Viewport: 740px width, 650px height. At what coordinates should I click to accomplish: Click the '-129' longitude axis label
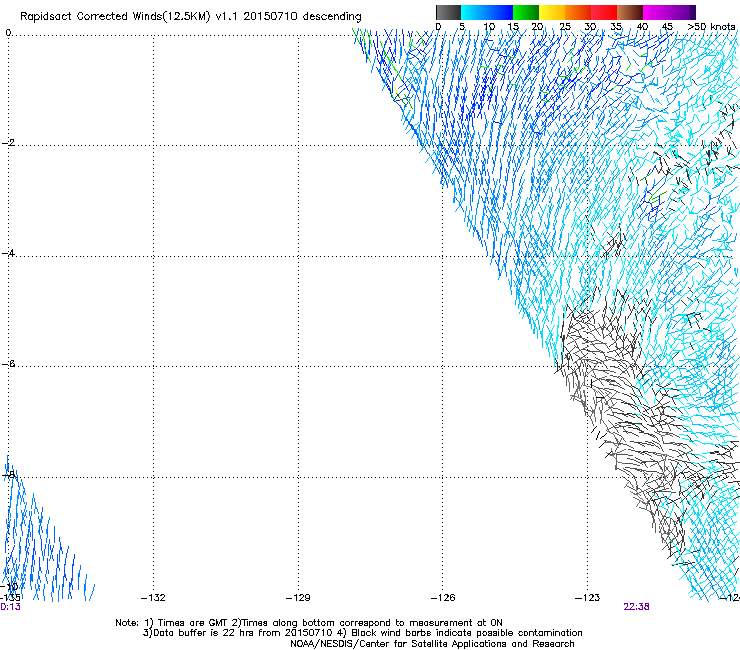[298, 598]
